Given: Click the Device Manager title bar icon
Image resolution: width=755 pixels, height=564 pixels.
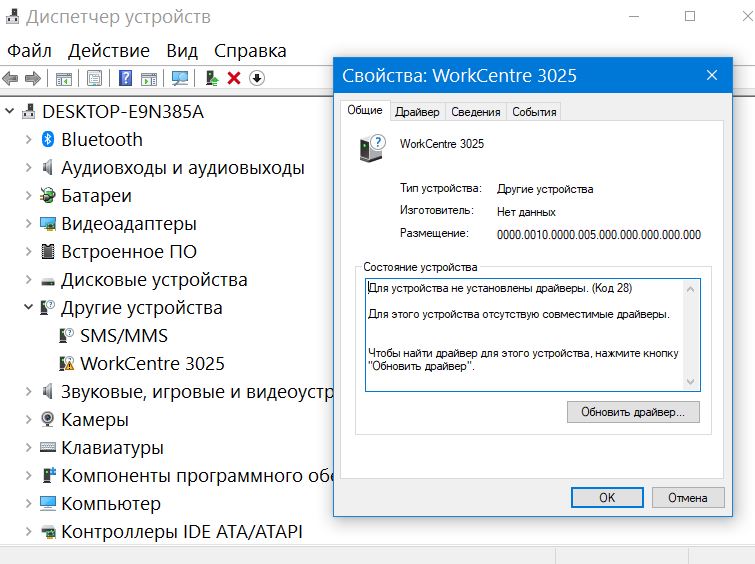Looking at the screenshot, I should coord(12,16).
